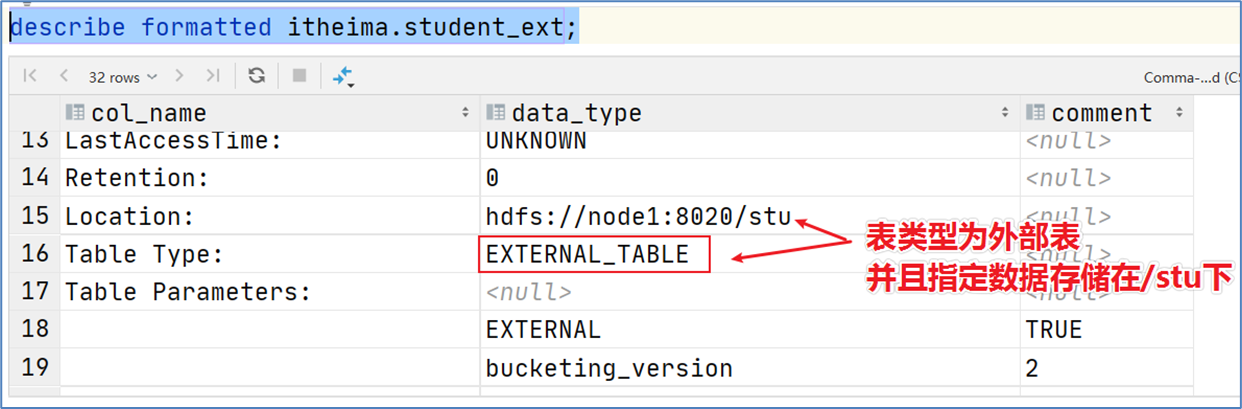This screenshot has width=1242, height=409.
Task: Click the describe formatted SQL statement
Action: 294,27
